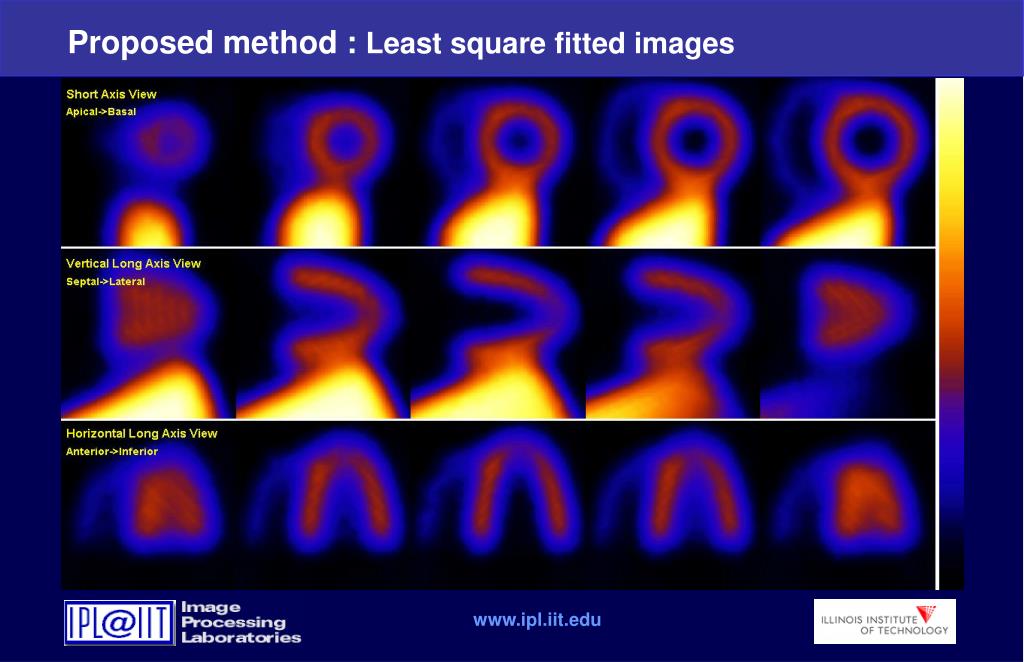1024x662 pixels.
Task: Click the Illinois Institute of Technology logo
Action: pyautogui.click(x=885, y=622)
